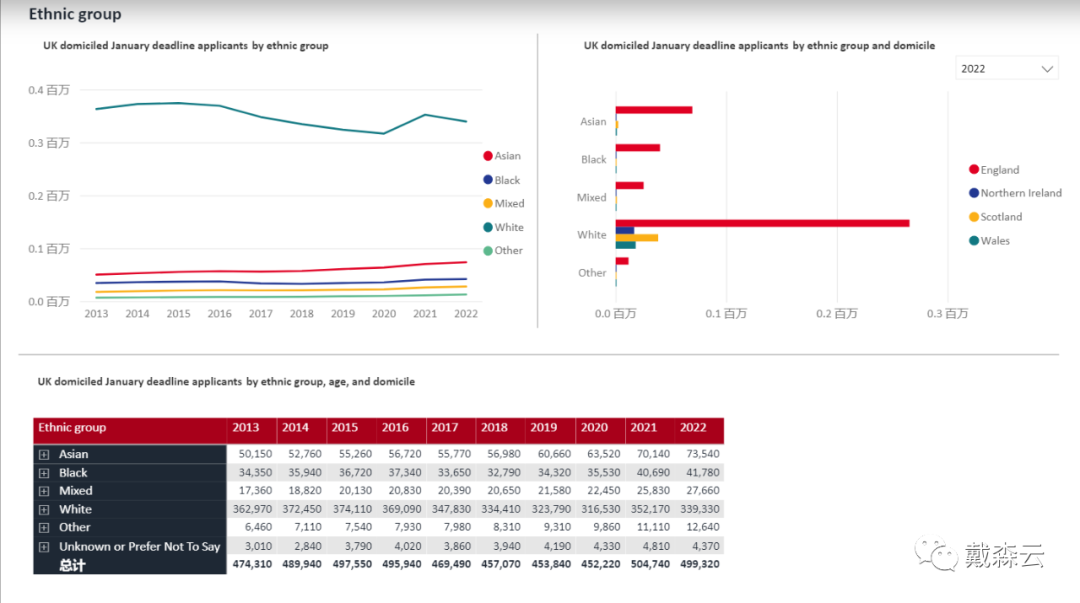The width and height of the screenshot is (1080, 603).
Task: Select Northern Ireland in bar chart legend
Action: tap(973, 193)
